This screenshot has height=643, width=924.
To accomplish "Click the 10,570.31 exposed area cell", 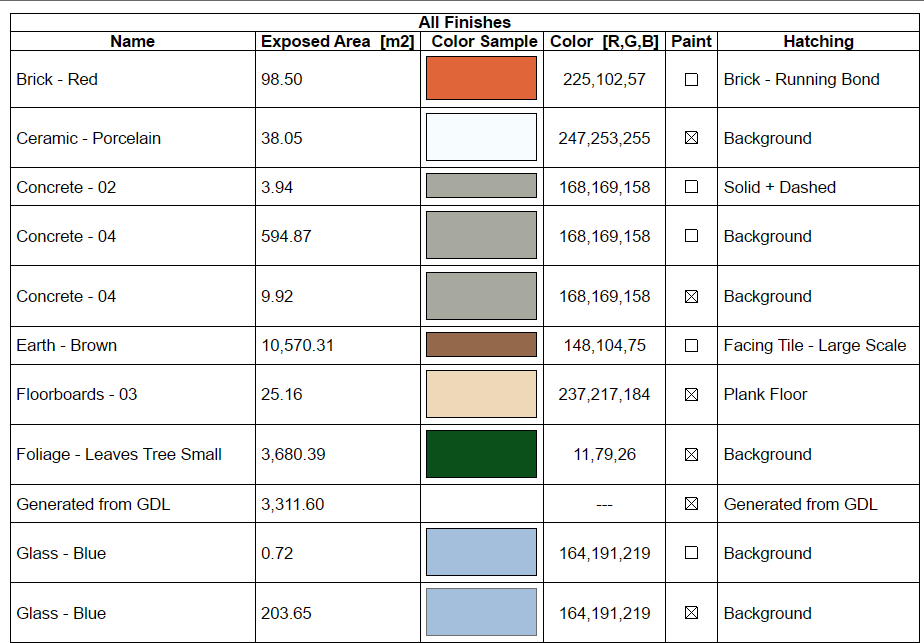I will [x=297, y=346].
